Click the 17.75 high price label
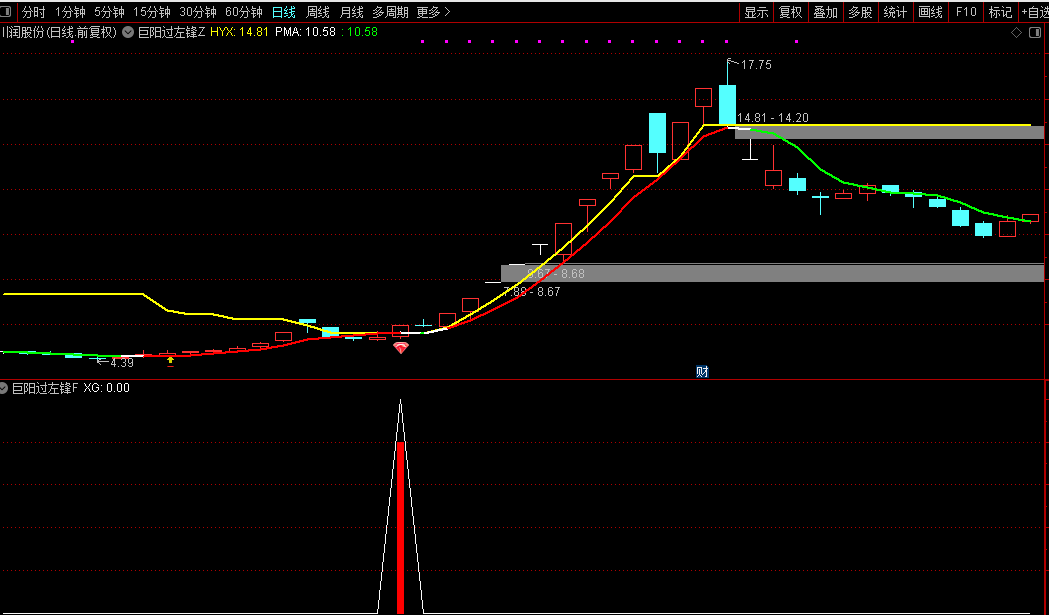 pyautogui.click(x=756, y=65)
